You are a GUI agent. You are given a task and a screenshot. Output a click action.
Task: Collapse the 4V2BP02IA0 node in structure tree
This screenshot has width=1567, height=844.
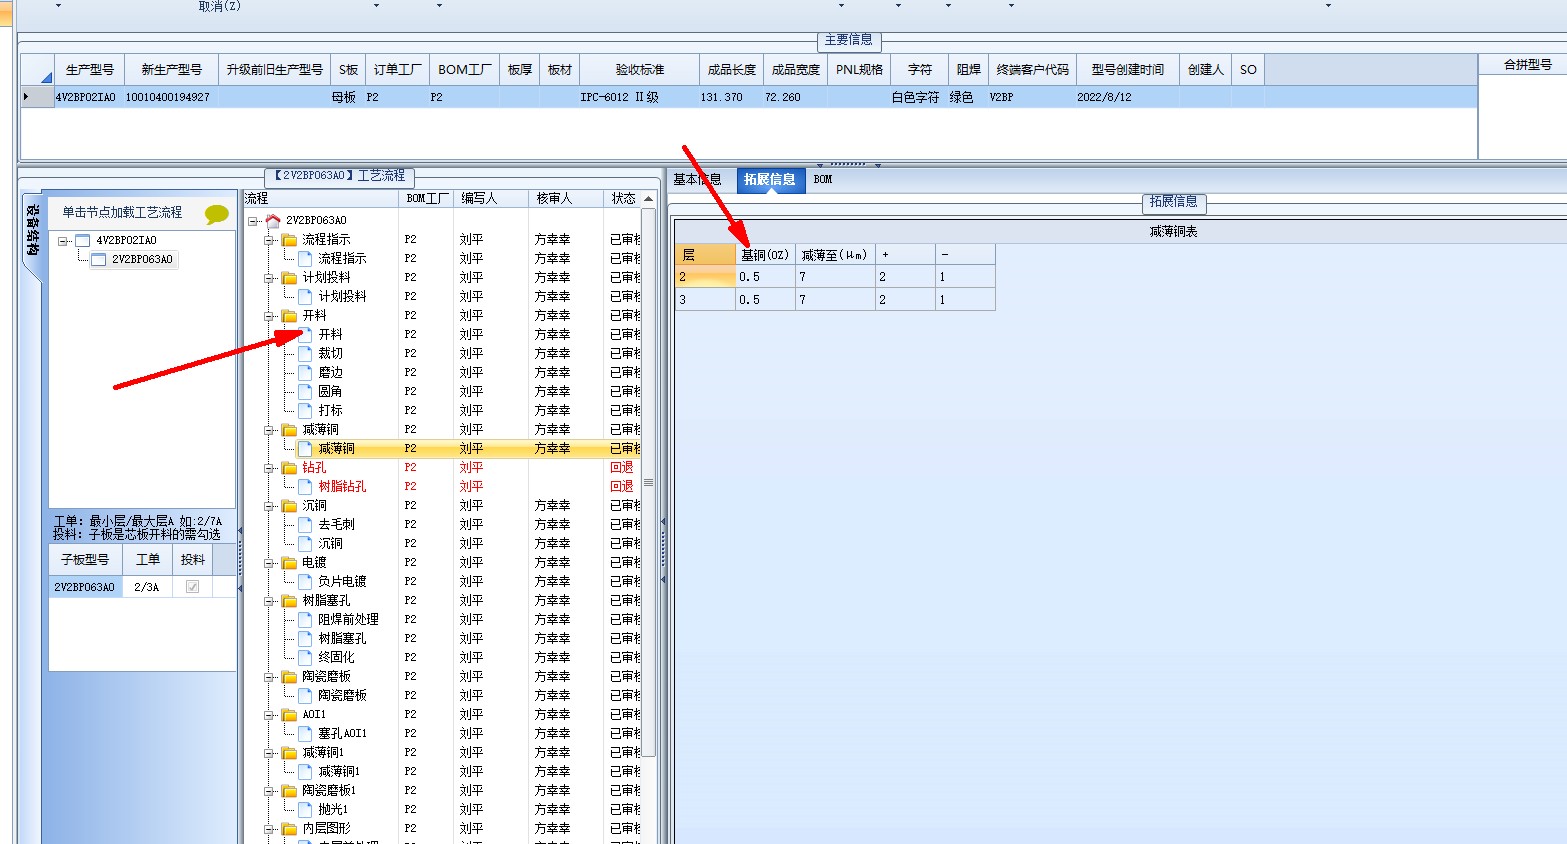click(63, 240)
